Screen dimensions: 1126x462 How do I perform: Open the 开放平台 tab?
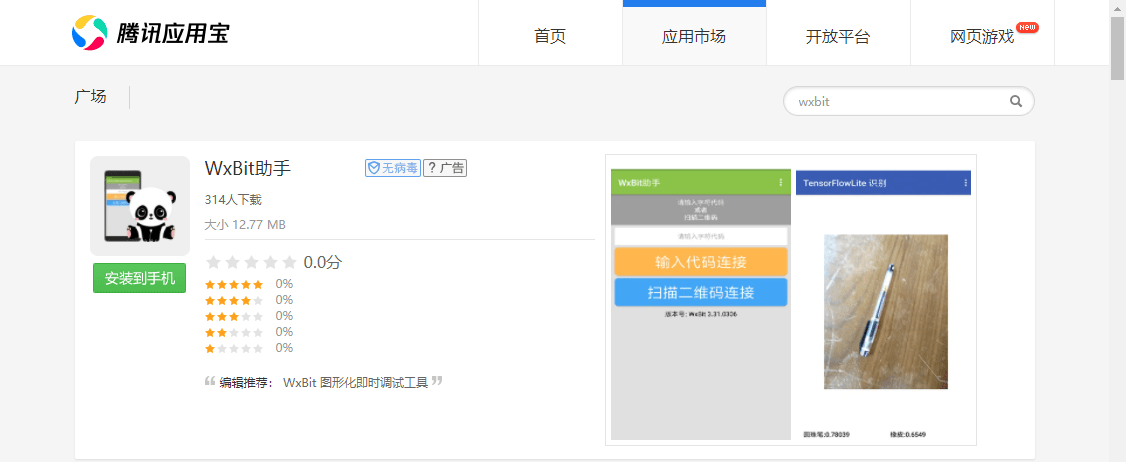click(838, 37)
